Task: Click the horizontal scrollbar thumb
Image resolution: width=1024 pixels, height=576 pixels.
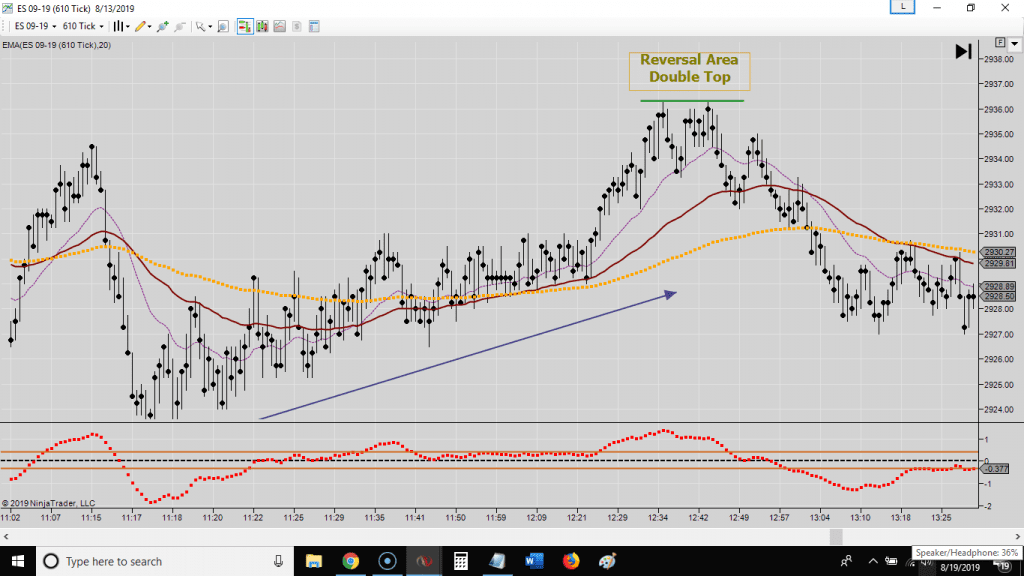Action: point(836,537)
